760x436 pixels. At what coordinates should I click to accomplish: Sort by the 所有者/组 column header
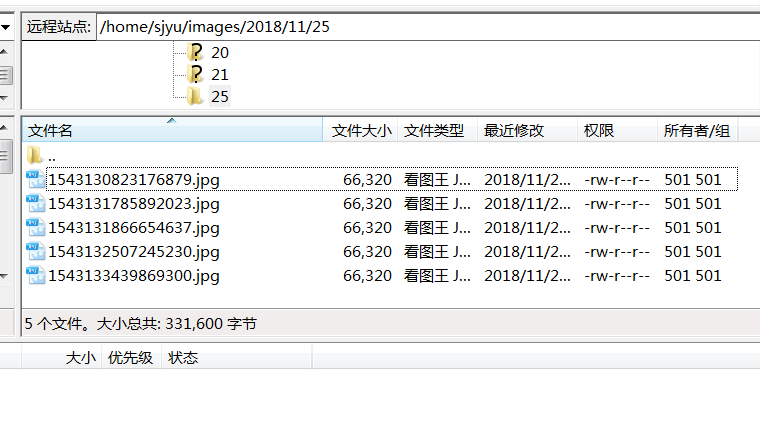click(x=697, y=130)
